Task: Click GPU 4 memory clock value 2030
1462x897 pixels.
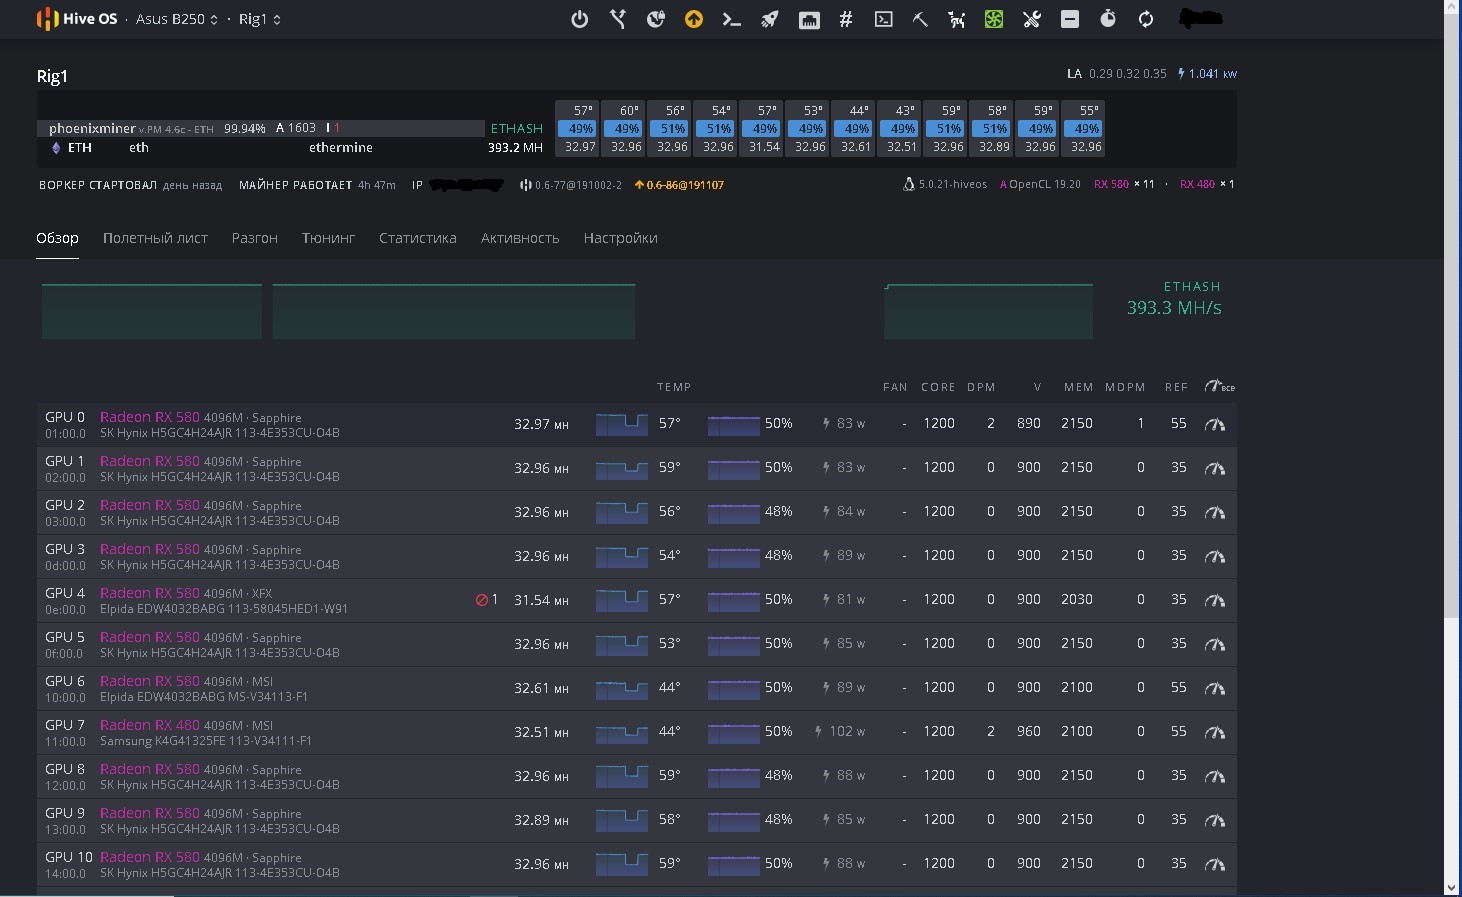Action: 1076,599
